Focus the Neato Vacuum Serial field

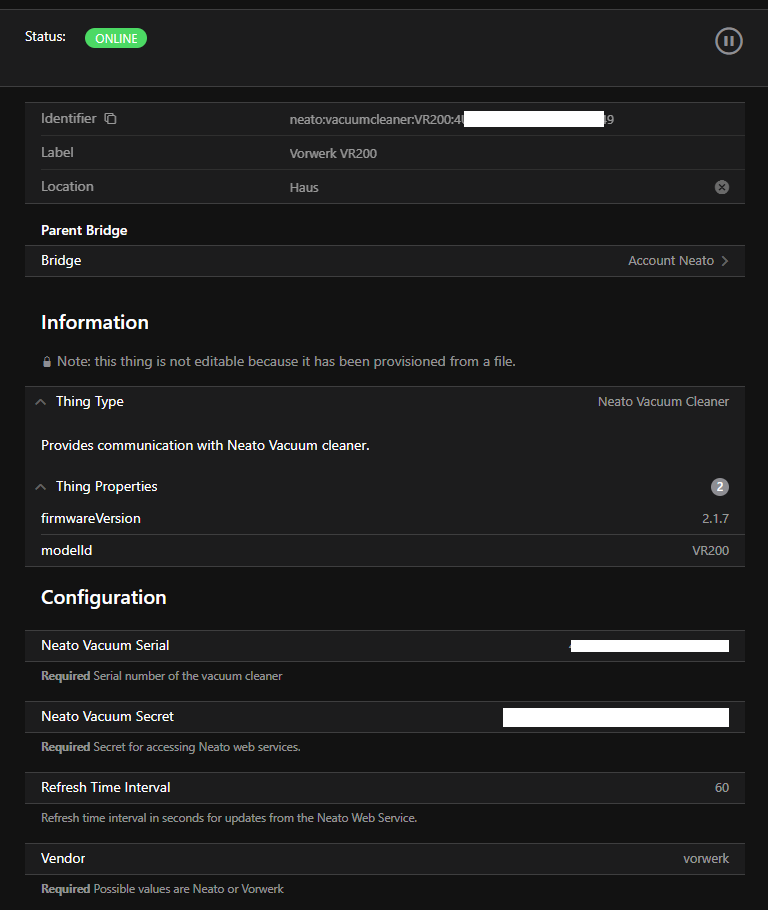648,646
